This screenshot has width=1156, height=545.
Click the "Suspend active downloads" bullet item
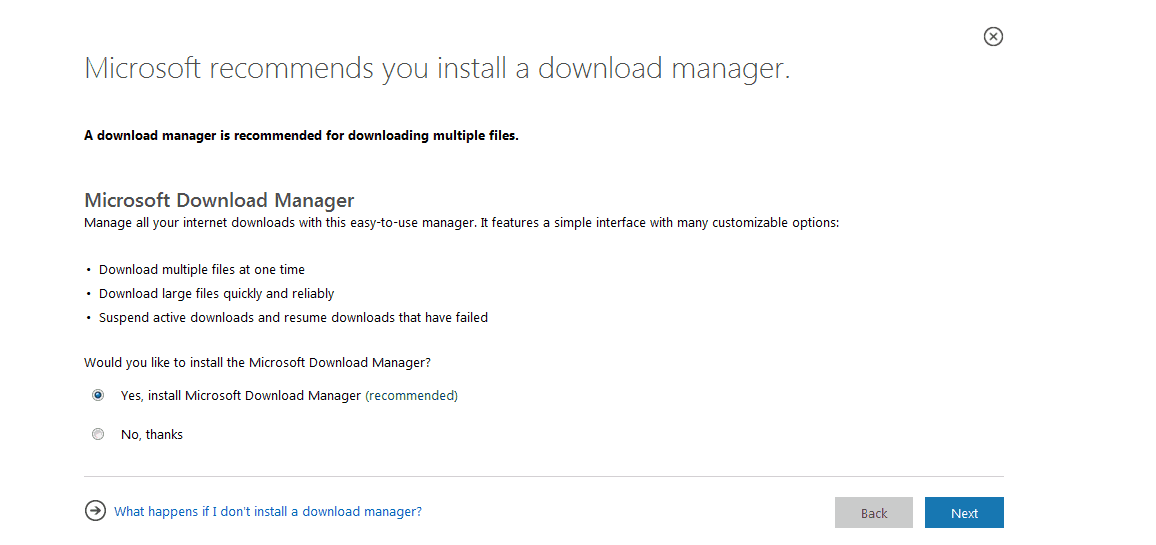click(293, 317)
